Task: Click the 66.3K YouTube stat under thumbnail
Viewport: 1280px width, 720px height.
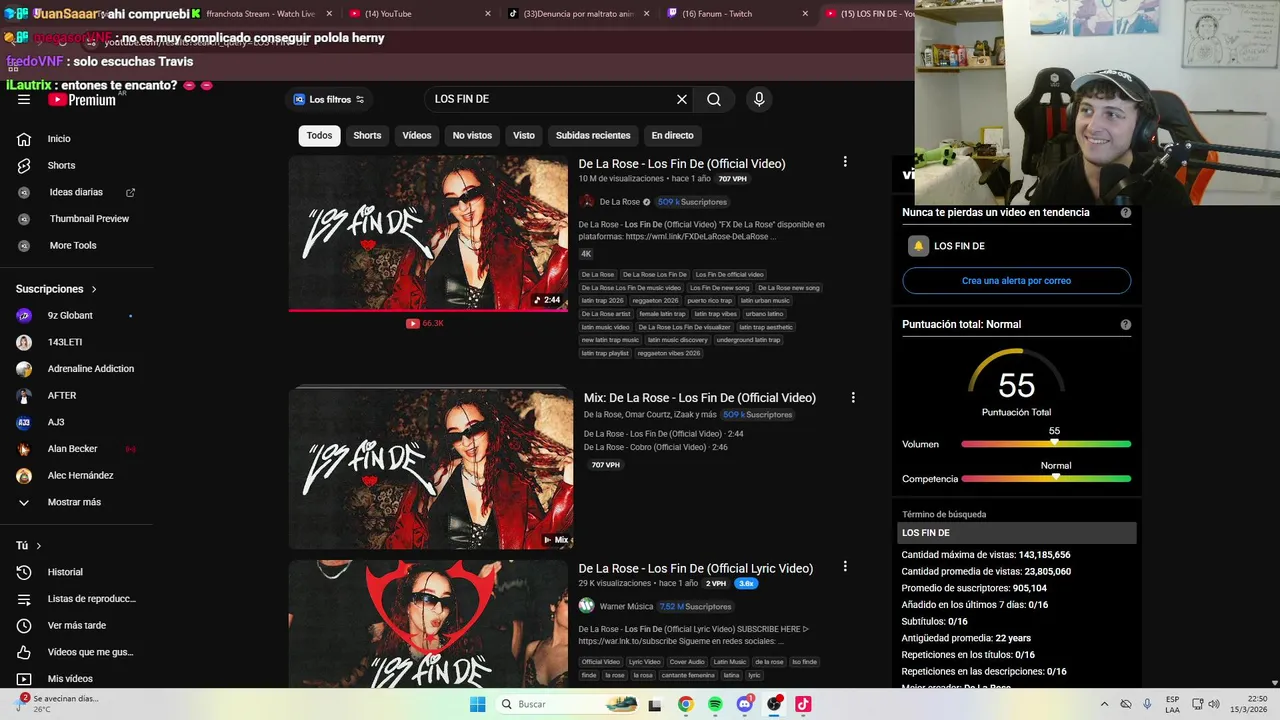Action: tap(425, 323)
